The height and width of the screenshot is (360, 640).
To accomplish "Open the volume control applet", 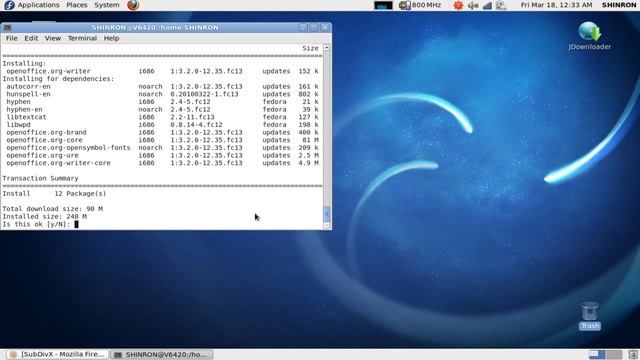I will [x=473, y=5].
